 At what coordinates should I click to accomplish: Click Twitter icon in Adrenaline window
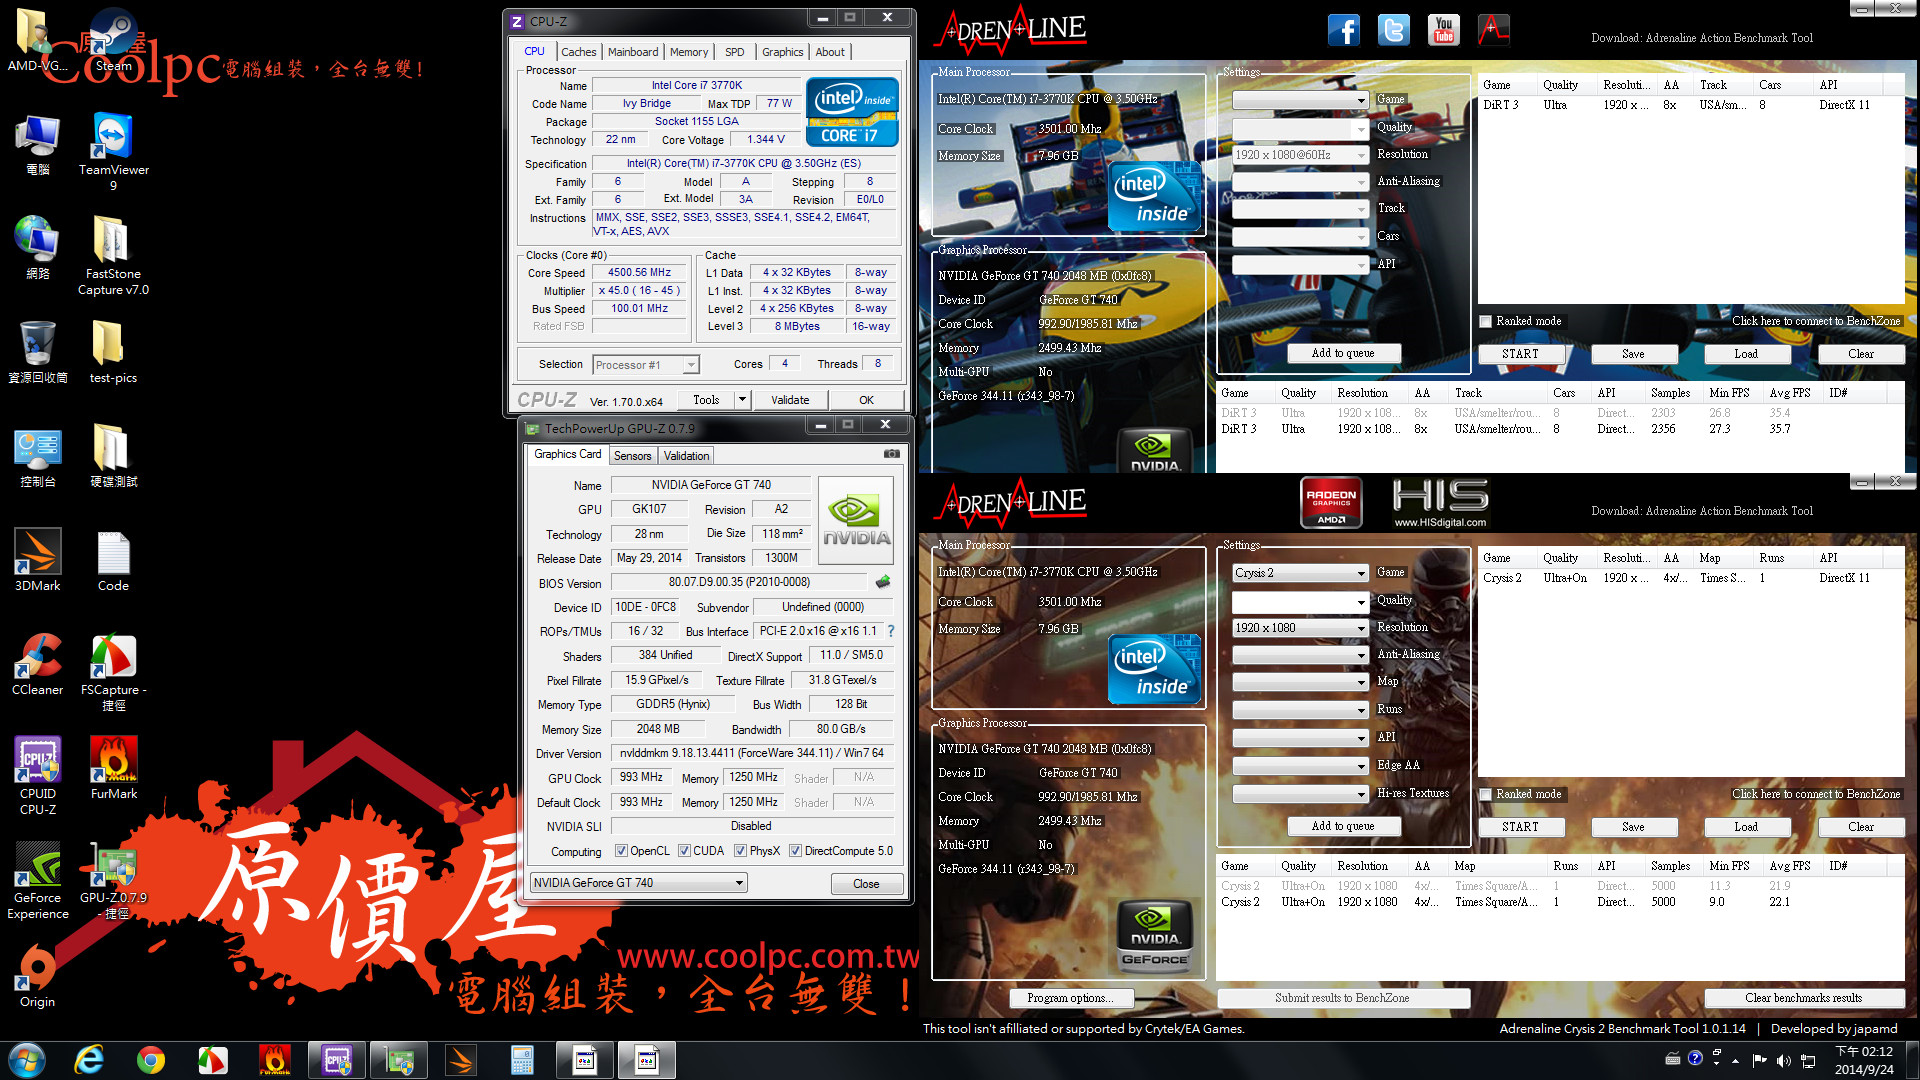click(x=1393, y=30)
